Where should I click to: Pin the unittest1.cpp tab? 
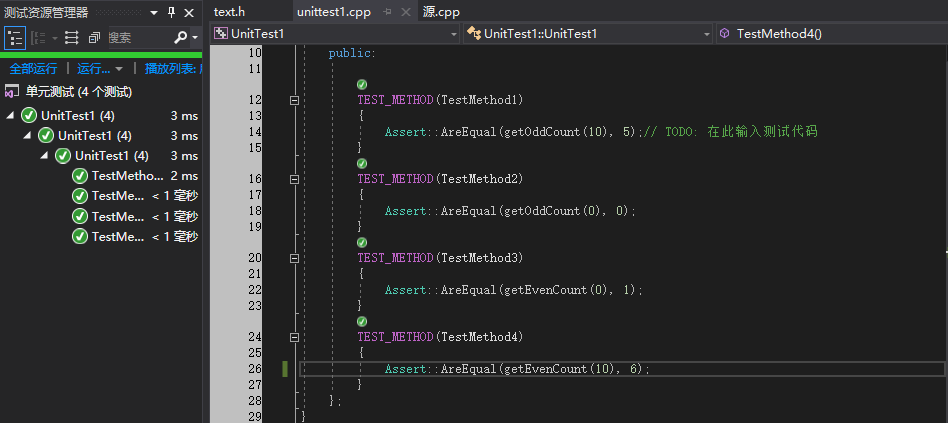388,12
